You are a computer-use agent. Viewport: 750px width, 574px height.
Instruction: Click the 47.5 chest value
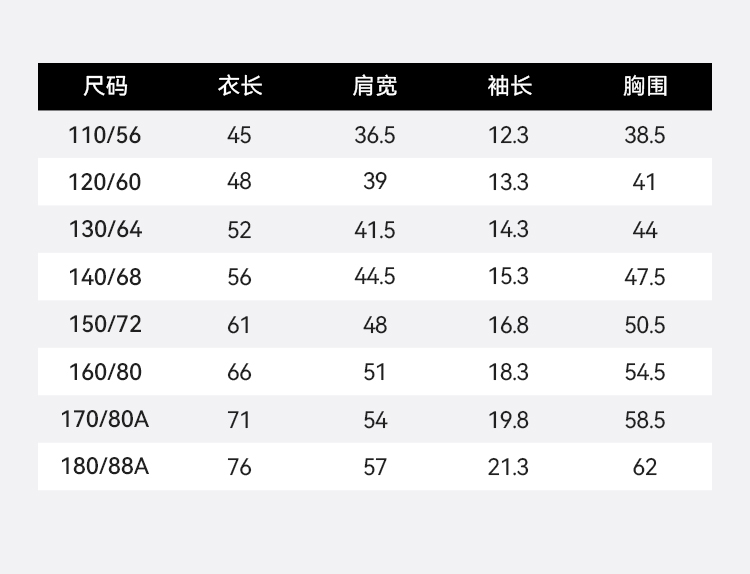pos(645,277)
